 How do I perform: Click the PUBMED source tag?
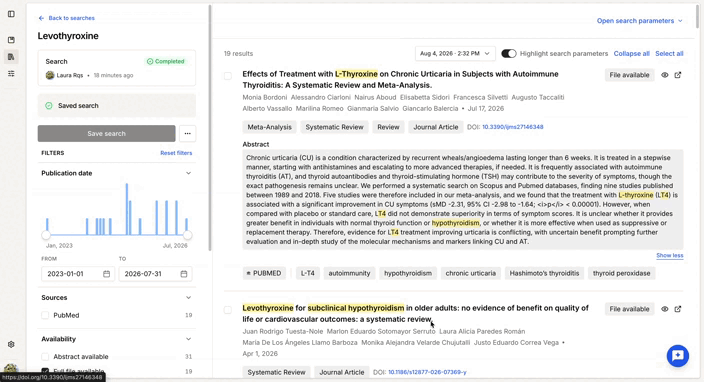[x=264, y=273]
